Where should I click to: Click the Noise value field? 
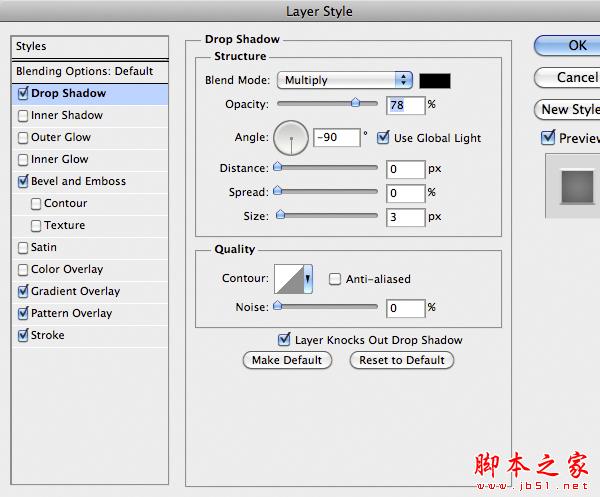[406, 308]
